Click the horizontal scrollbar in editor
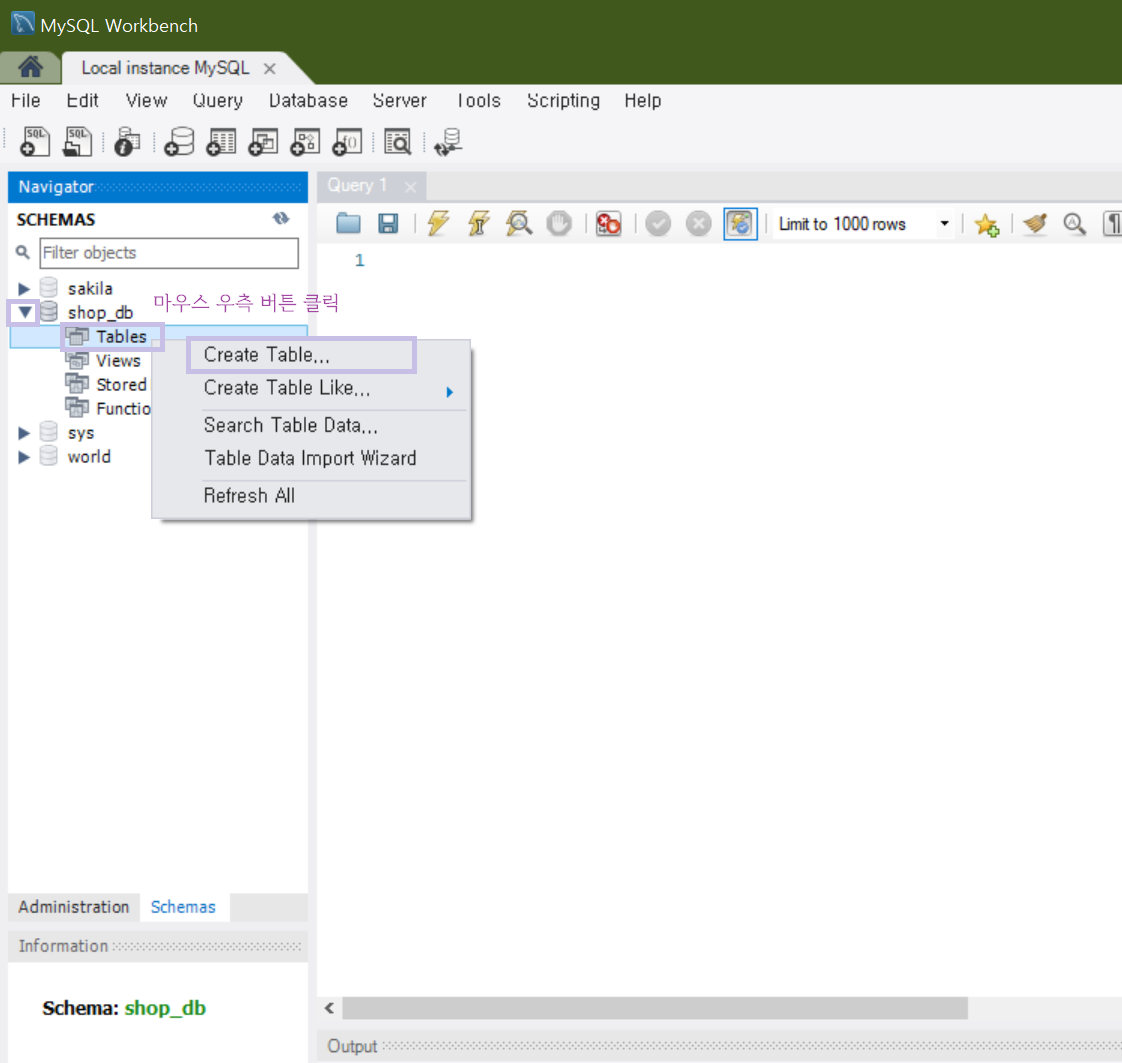This screenshot has height=1063, width=1122. [x=655, y=1008]
